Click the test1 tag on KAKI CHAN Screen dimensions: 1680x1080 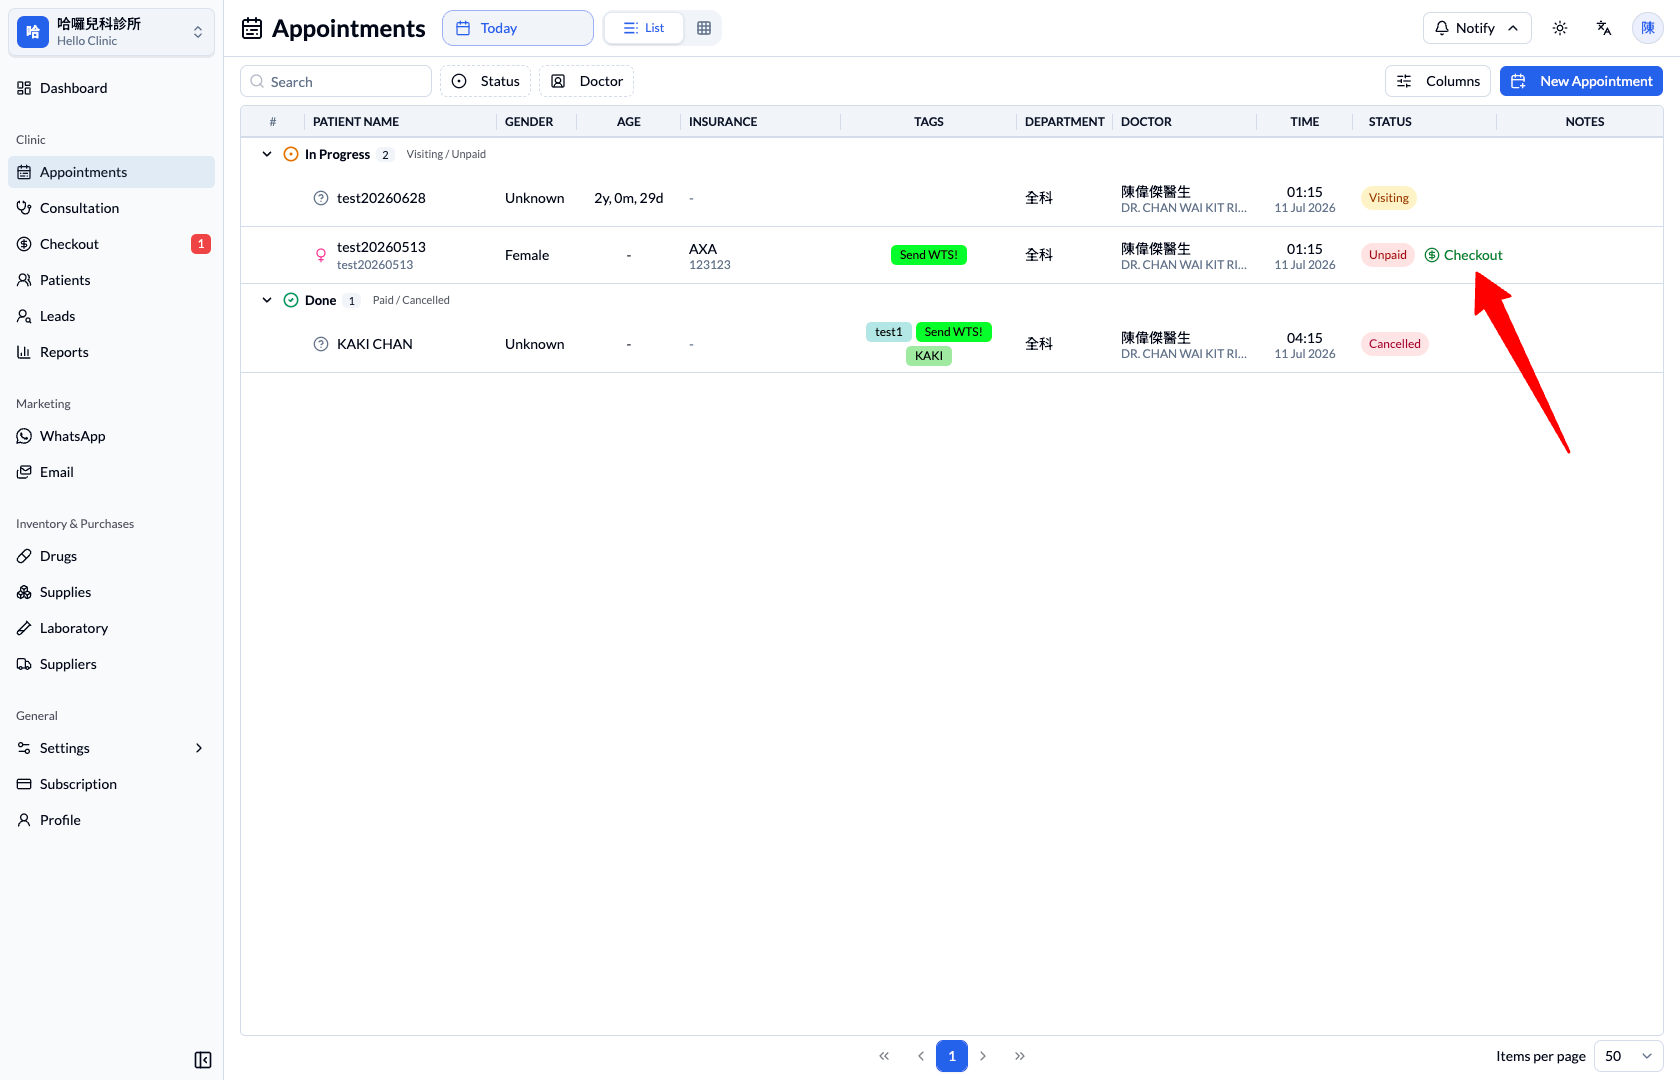[x=888, y=332]
